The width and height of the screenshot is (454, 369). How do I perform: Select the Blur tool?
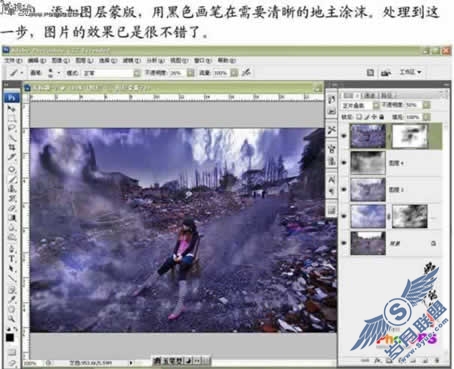pyautogui.click(x=11, y=228)
